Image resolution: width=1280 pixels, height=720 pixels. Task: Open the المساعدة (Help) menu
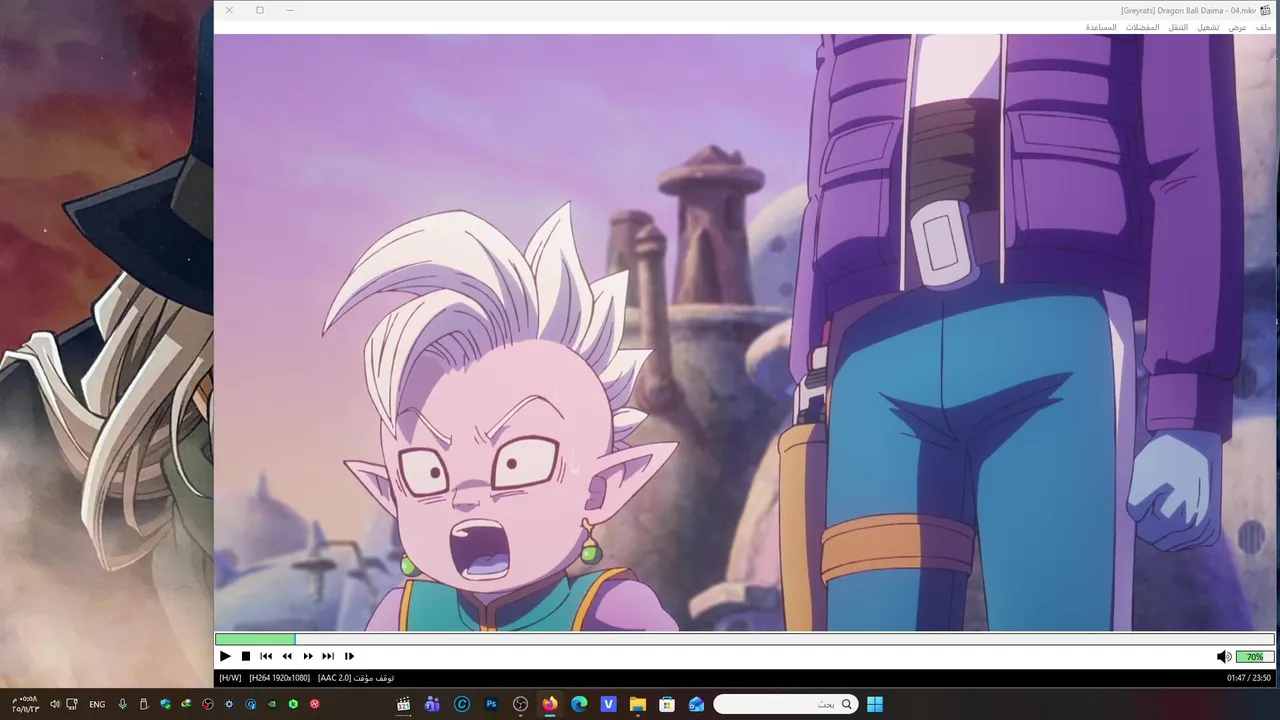(1102, 27)
